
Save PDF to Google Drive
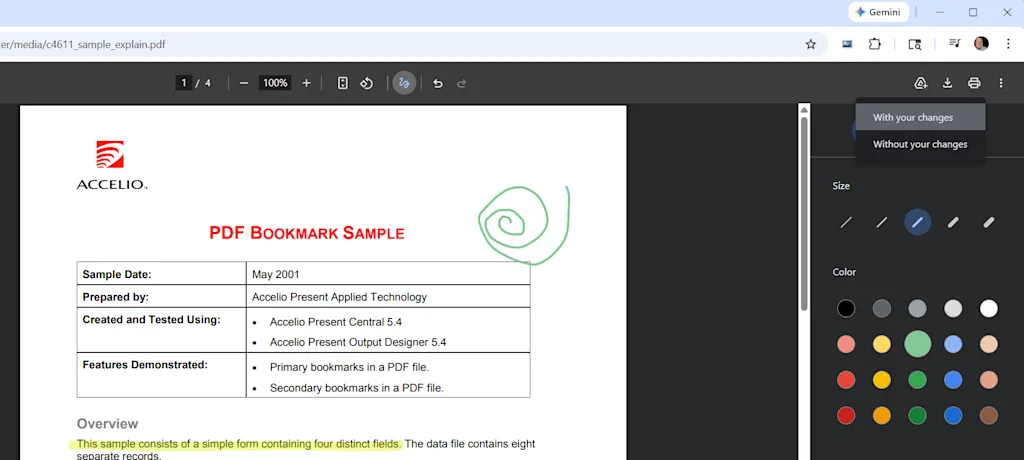[x=921, y=83]
